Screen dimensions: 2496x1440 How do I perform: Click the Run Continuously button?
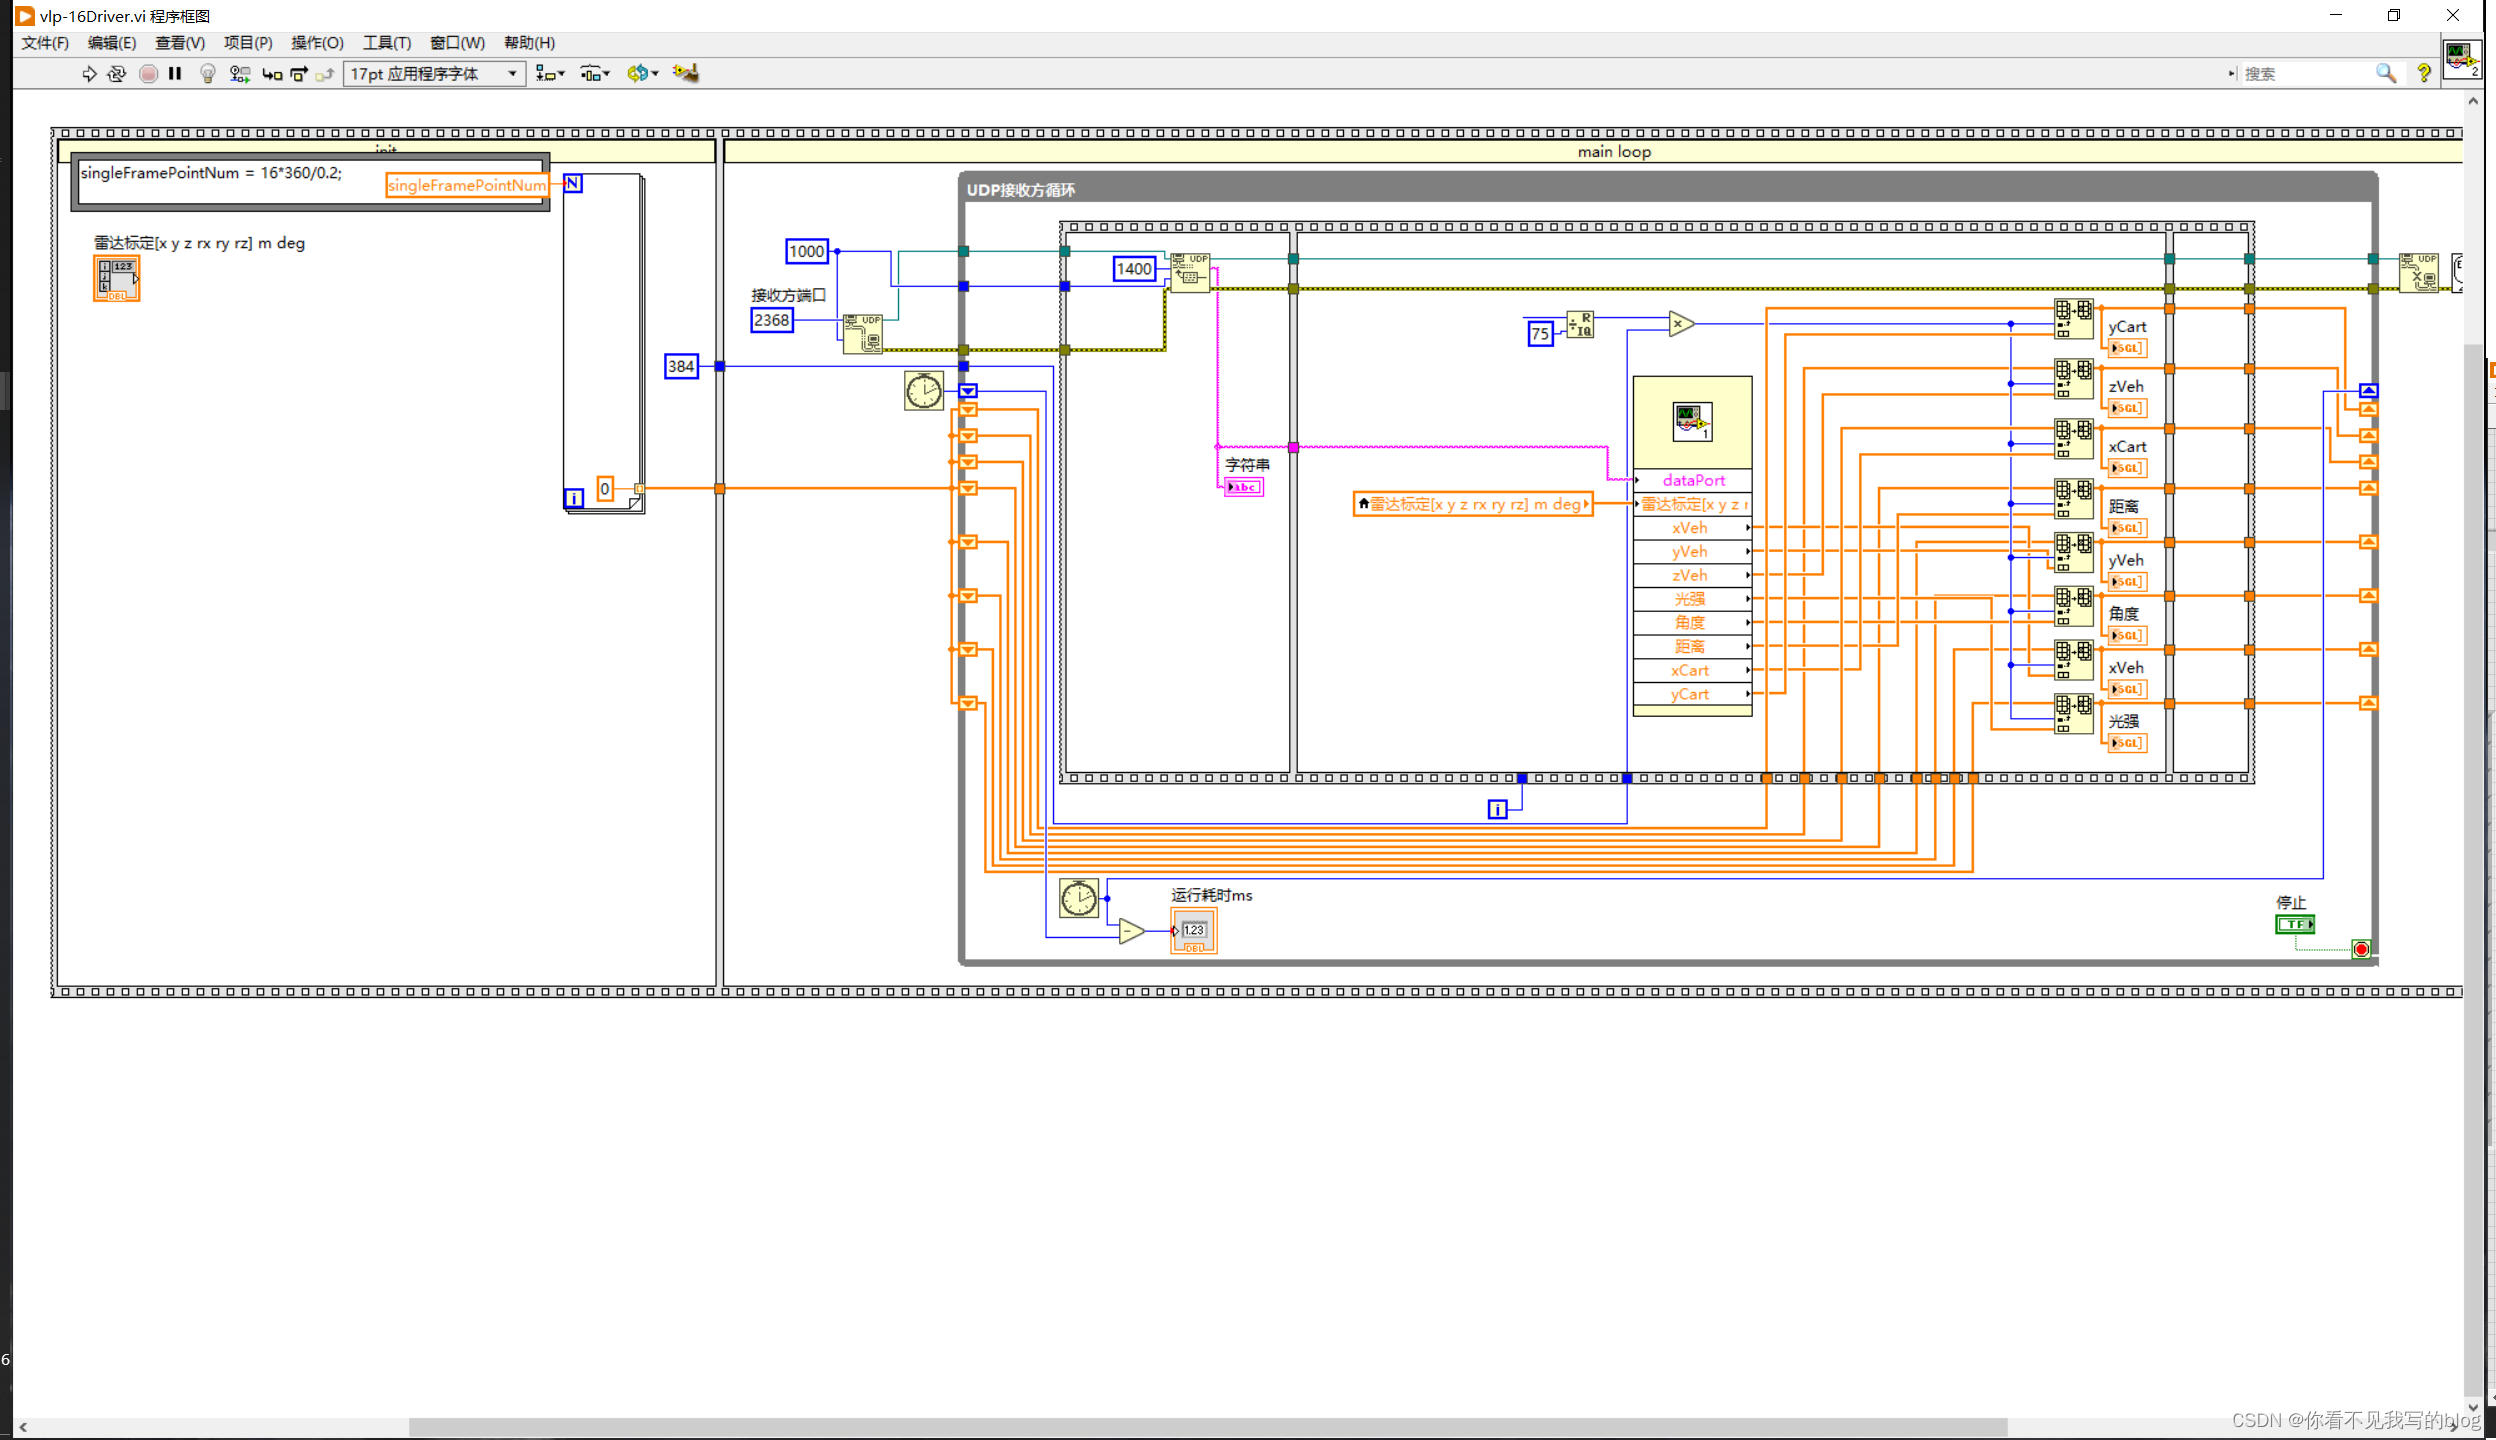click(117, 74)
